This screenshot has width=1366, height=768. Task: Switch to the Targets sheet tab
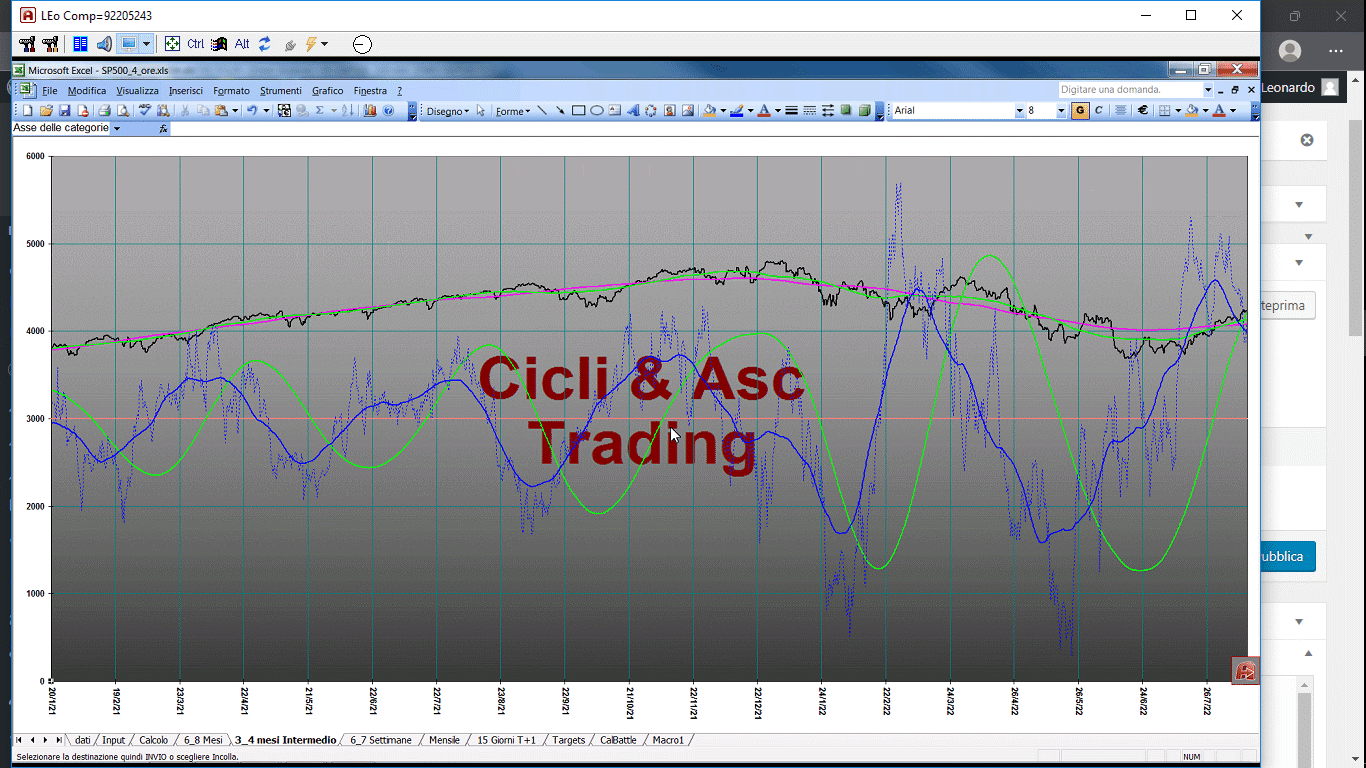[x=569, y=740]
